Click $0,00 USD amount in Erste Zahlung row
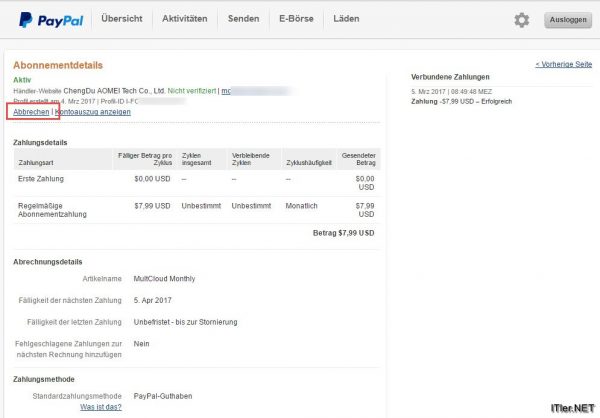This screenshot has height=418, width=600. click(x=152, y=179)
